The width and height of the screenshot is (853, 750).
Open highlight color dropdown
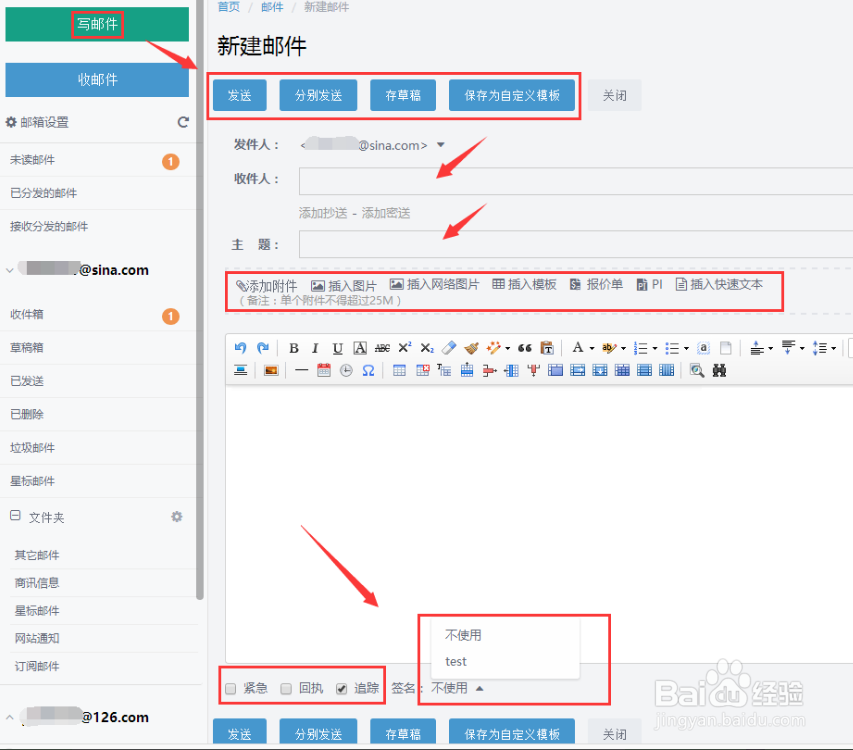623,349
